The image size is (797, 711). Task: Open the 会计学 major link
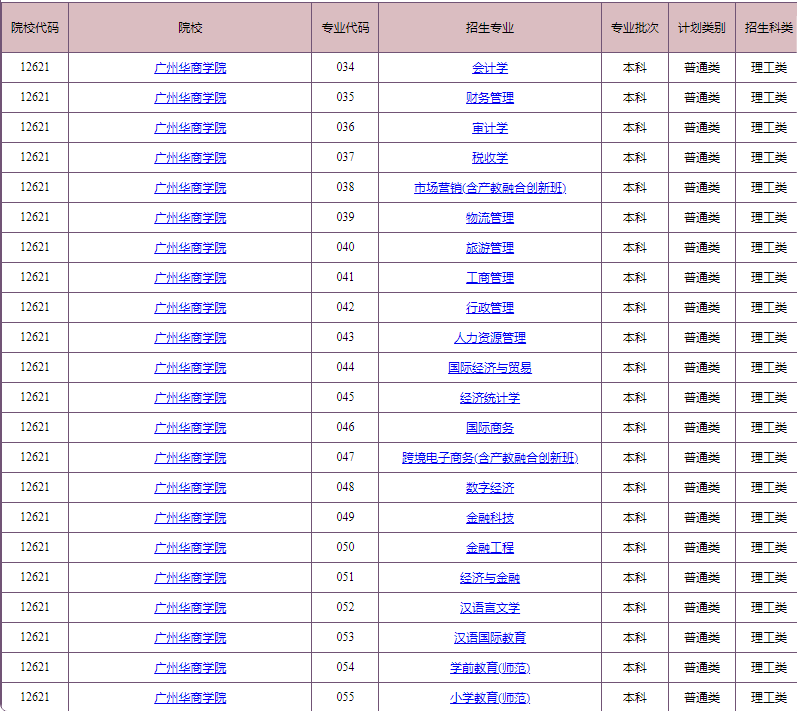[x=489, y=68]
